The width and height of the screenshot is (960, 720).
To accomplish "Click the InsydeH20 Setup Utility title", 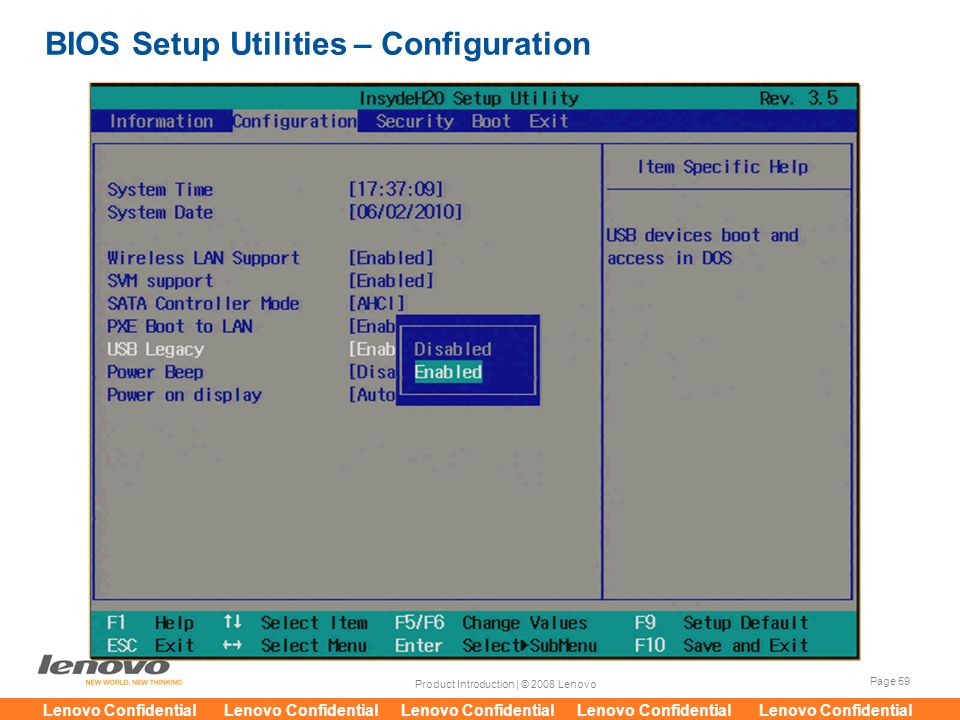I will click(x=468, y=98).
